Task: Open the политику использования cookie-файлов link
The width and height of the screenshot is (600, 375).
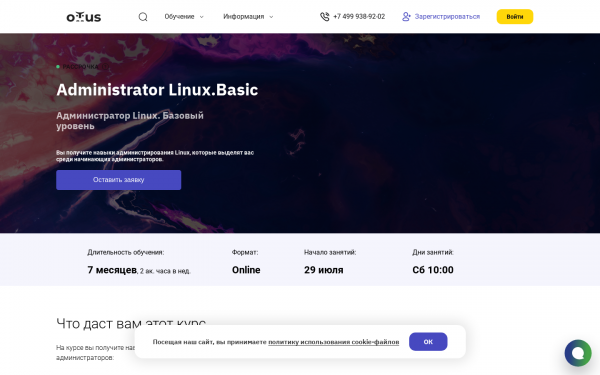Action: coord(333,342)
